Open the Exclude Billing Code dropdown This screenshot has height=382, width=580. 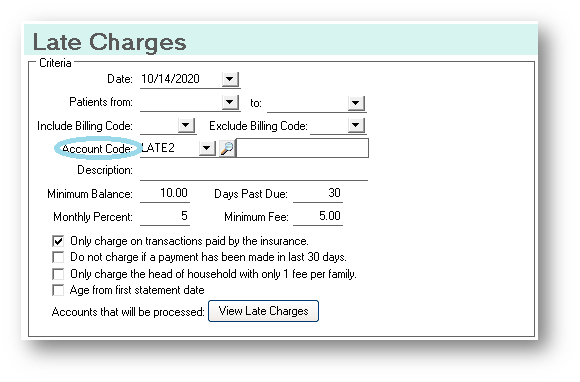(356, 125)
